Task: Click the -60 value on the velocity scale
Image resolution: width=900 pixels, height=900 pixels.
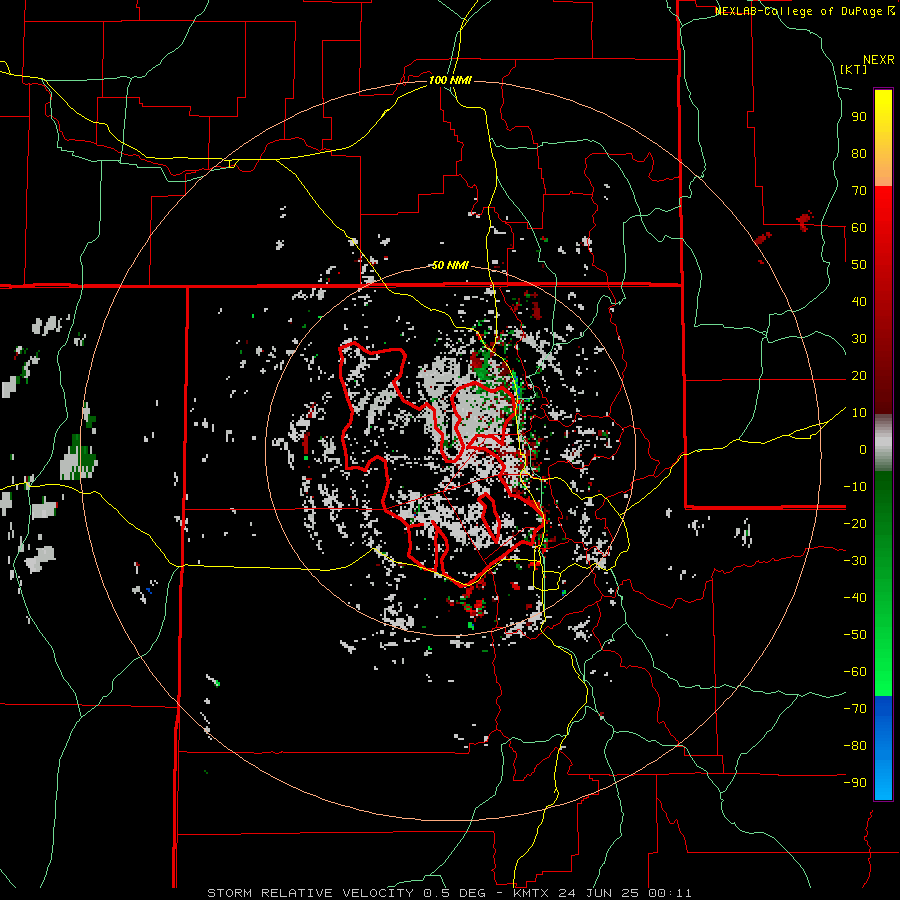Action: coord(855,672)
